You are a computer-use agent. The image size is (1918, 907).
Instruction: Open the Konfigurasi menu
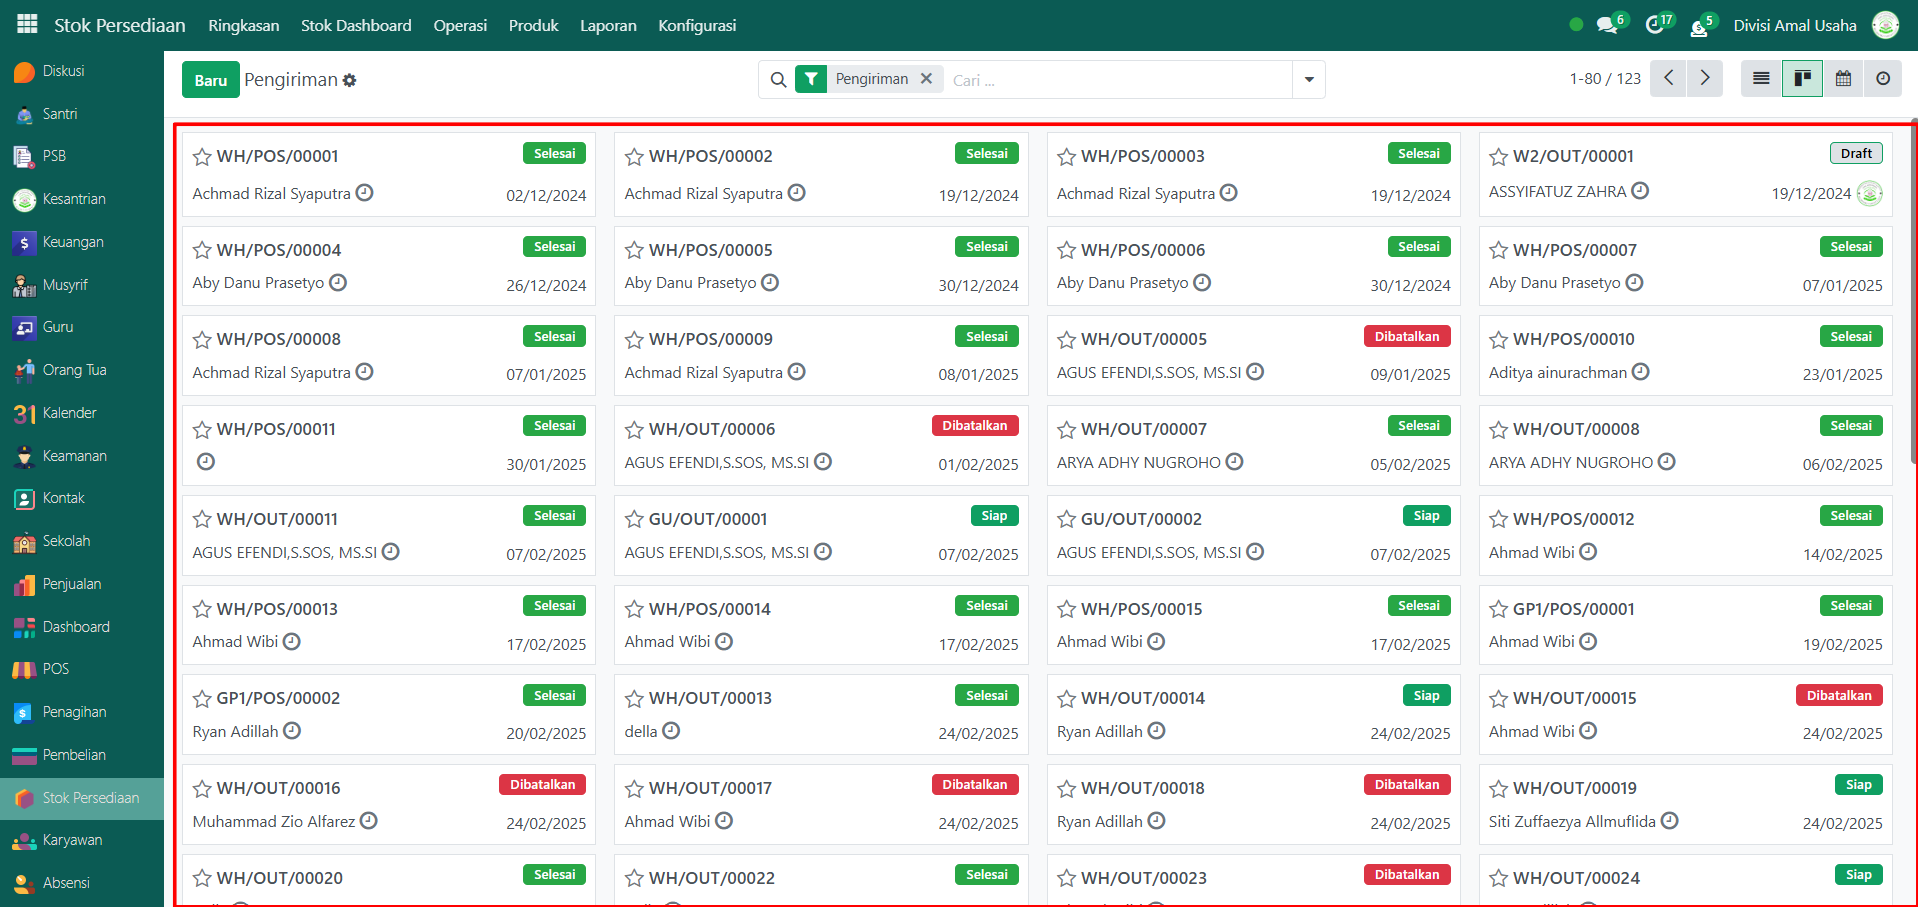pos(696,25)
